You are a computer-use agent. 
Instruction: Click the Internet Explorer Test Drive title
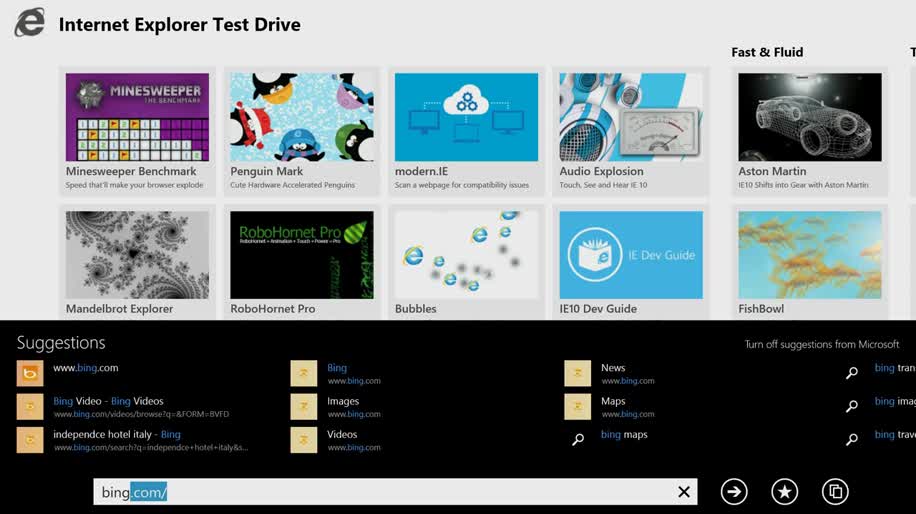pos(179,25)
